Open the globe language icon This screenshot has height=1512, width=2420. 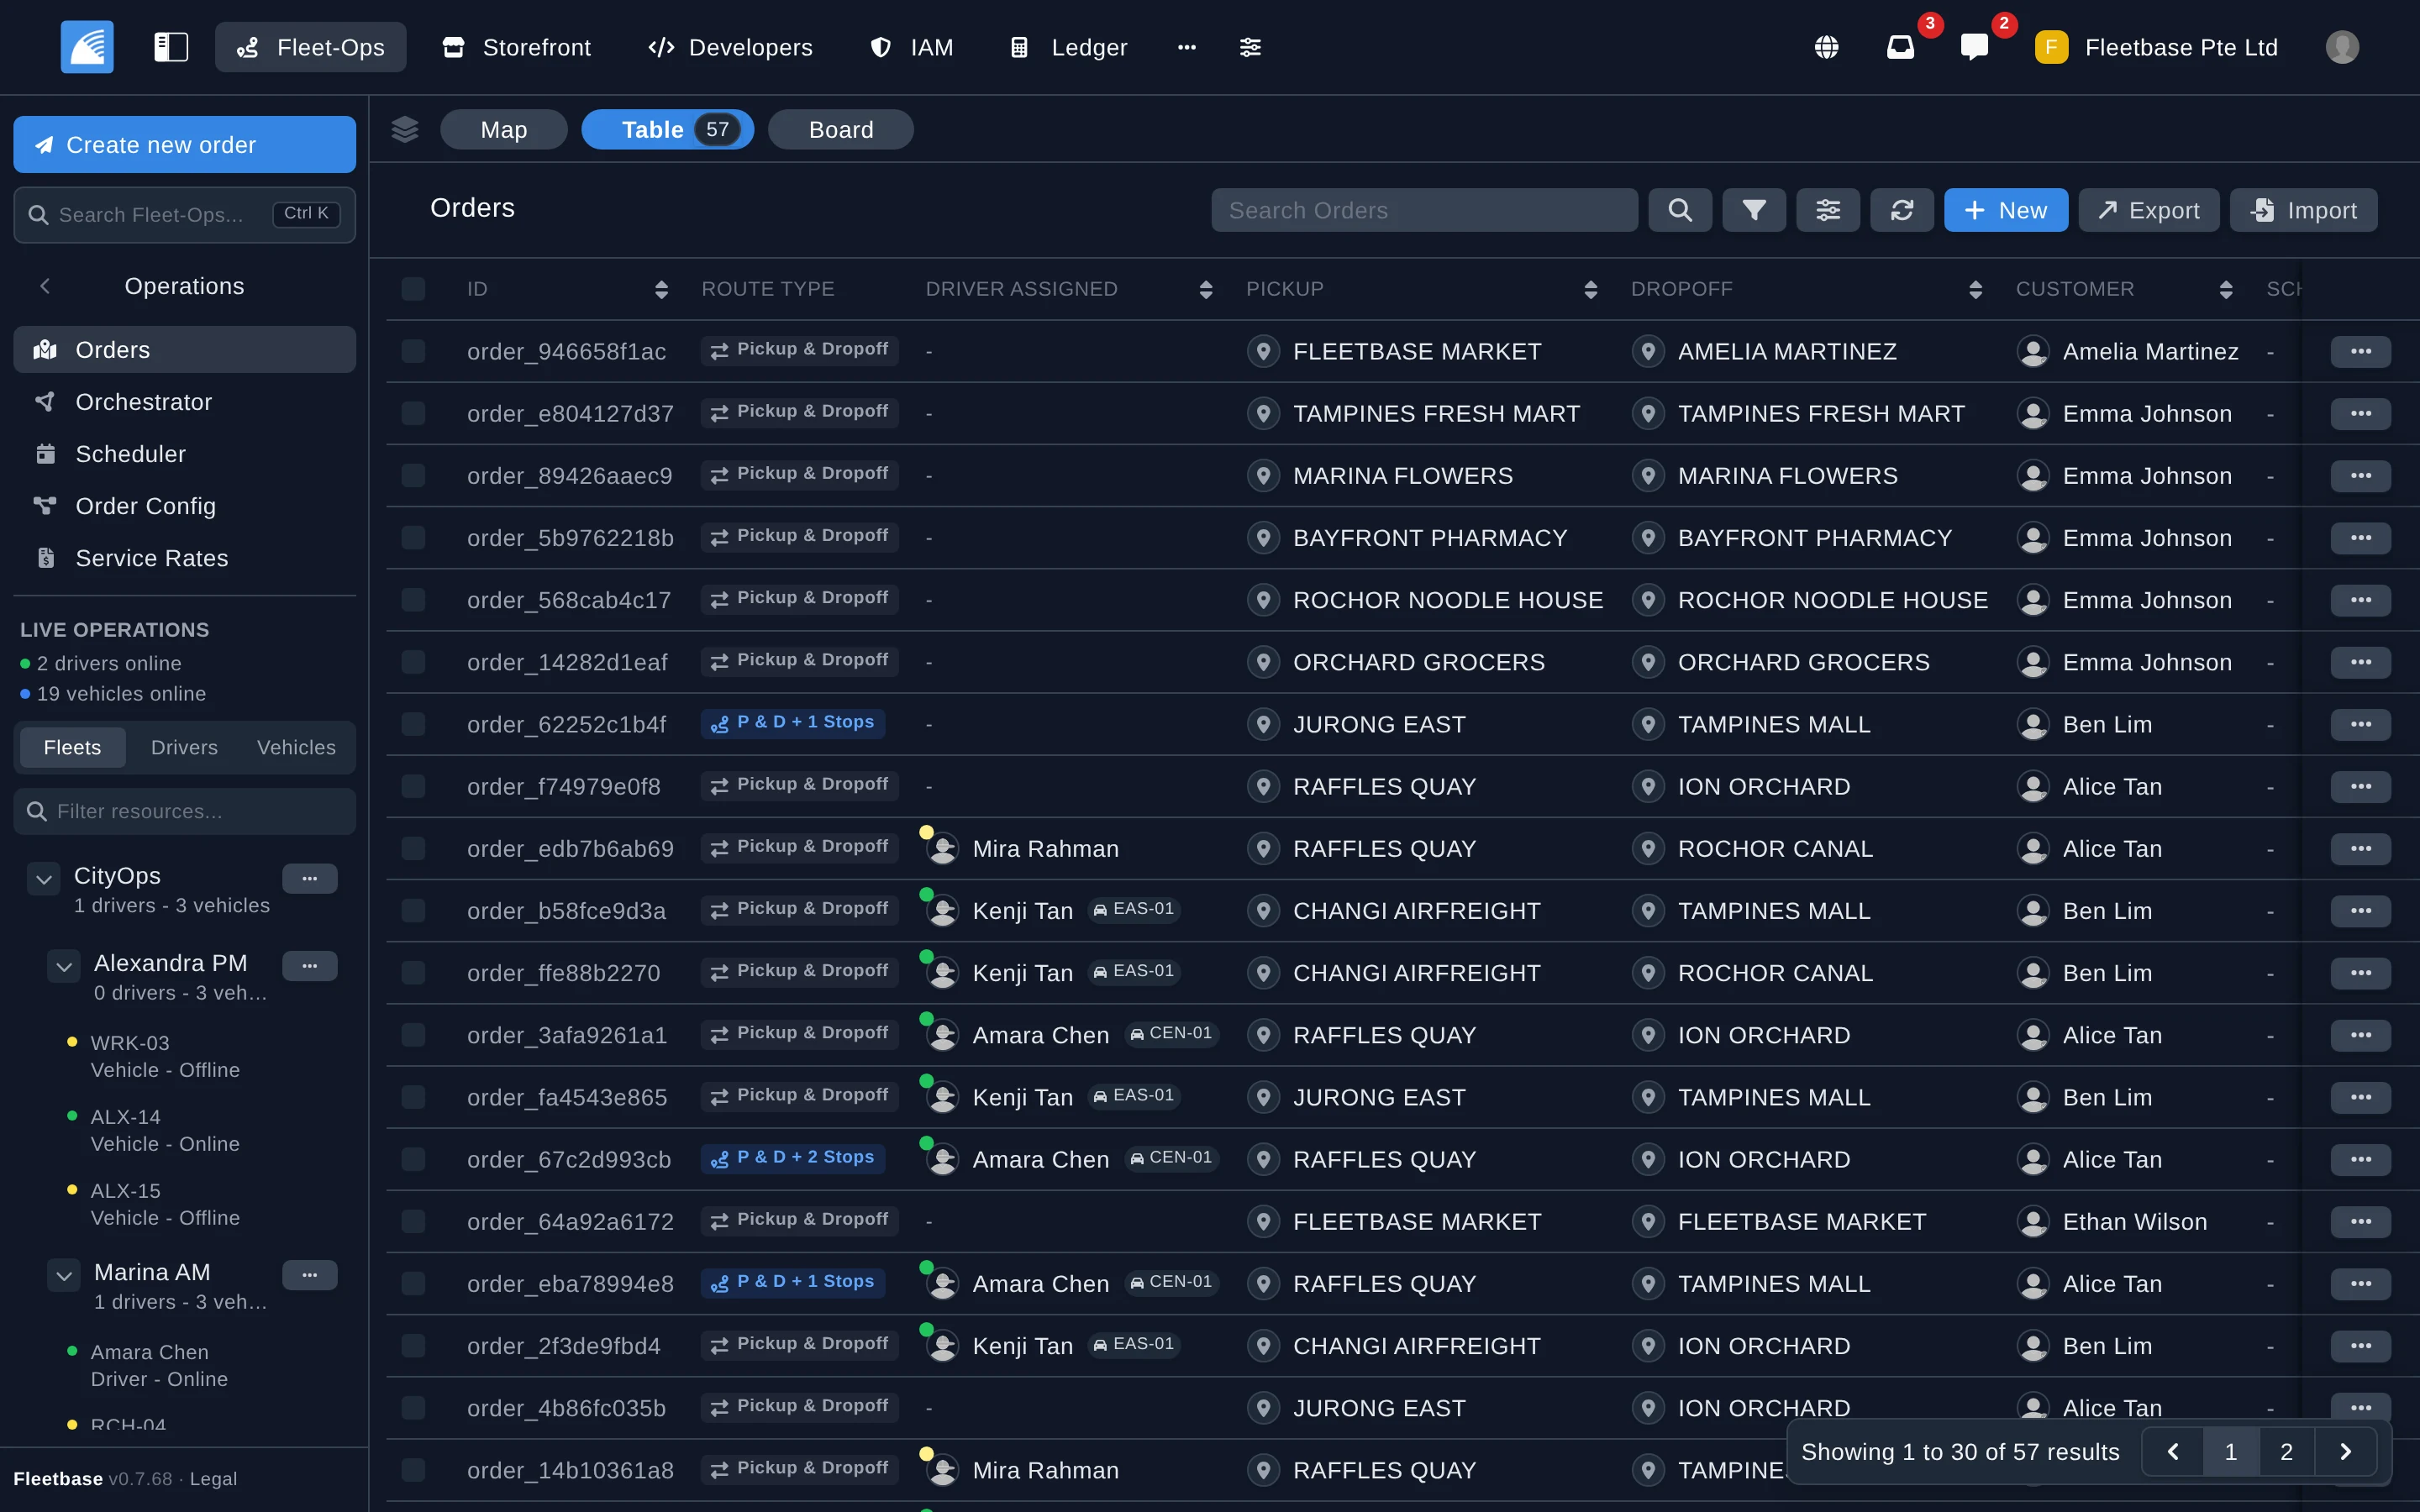(1826, 47)
